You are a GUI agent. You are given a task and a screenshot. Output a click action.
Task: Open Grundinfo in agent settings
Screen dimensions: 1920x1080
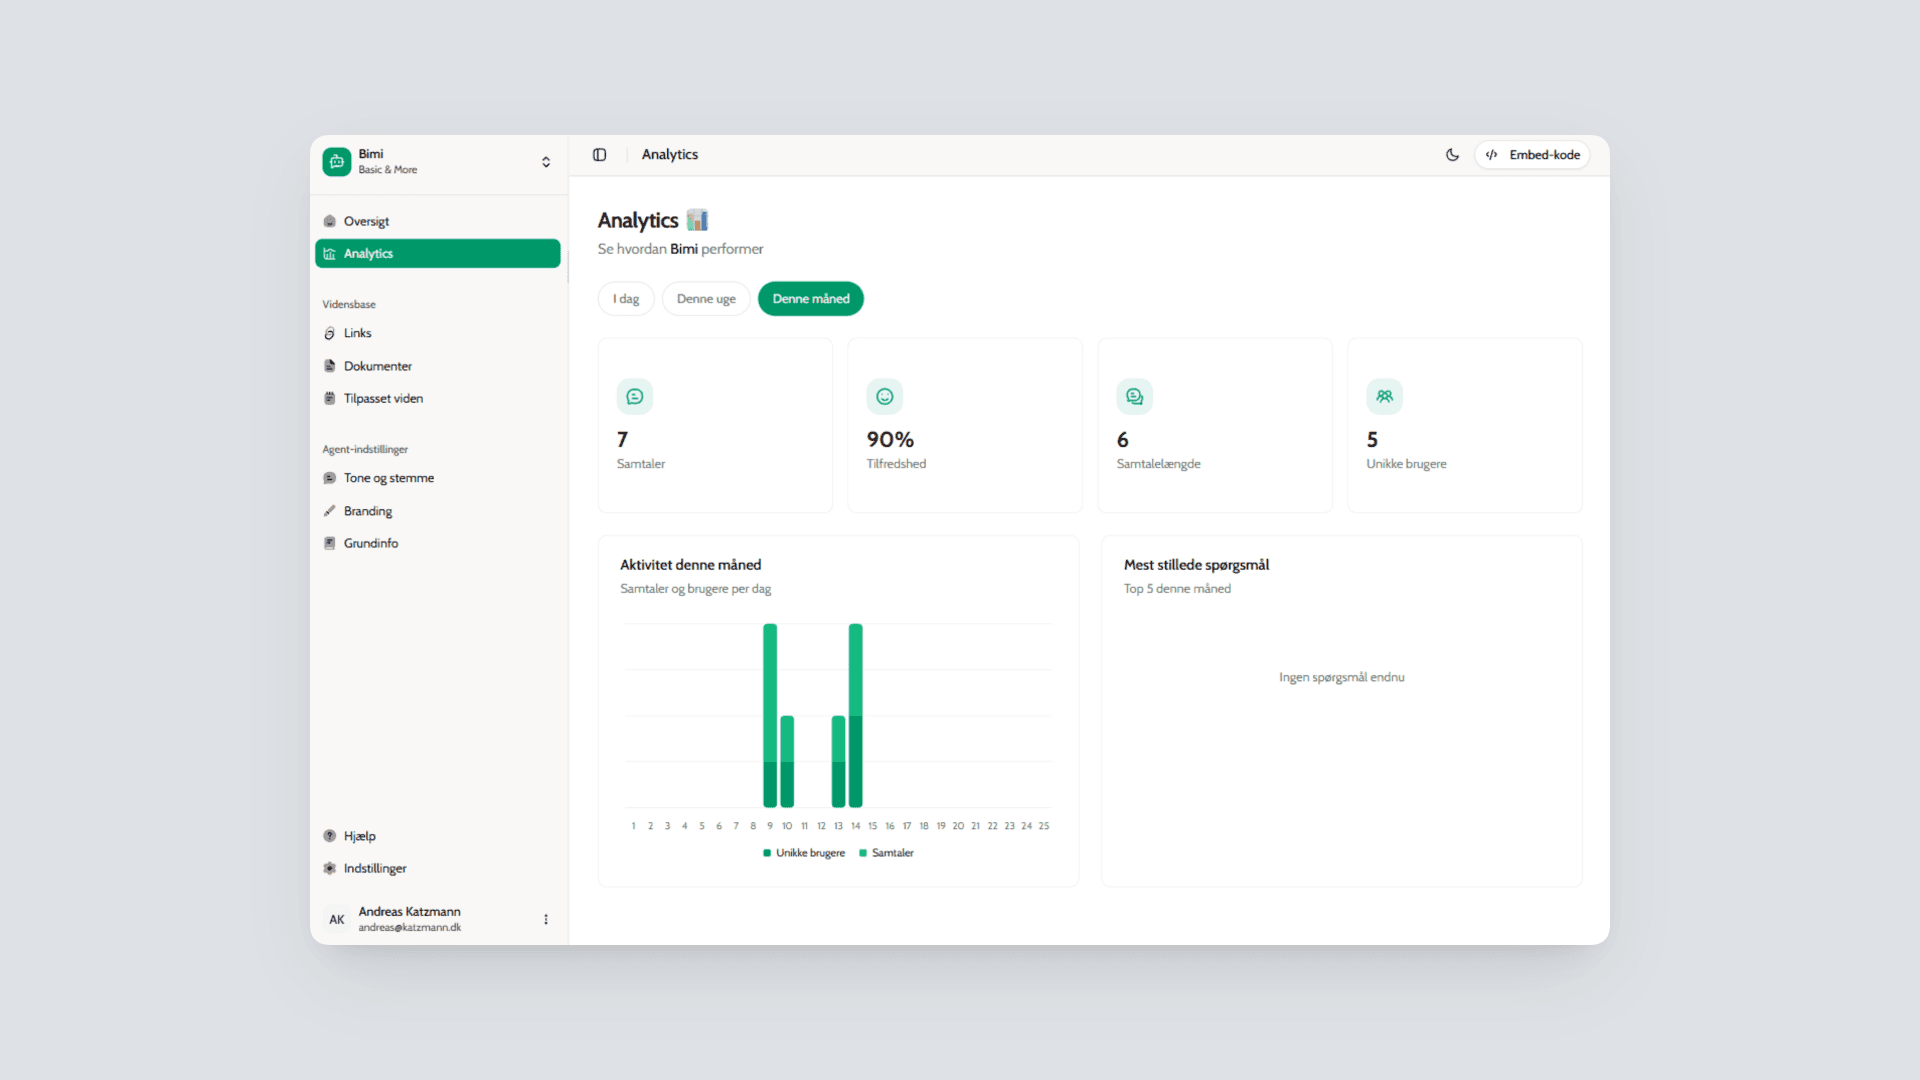point(331,543)
